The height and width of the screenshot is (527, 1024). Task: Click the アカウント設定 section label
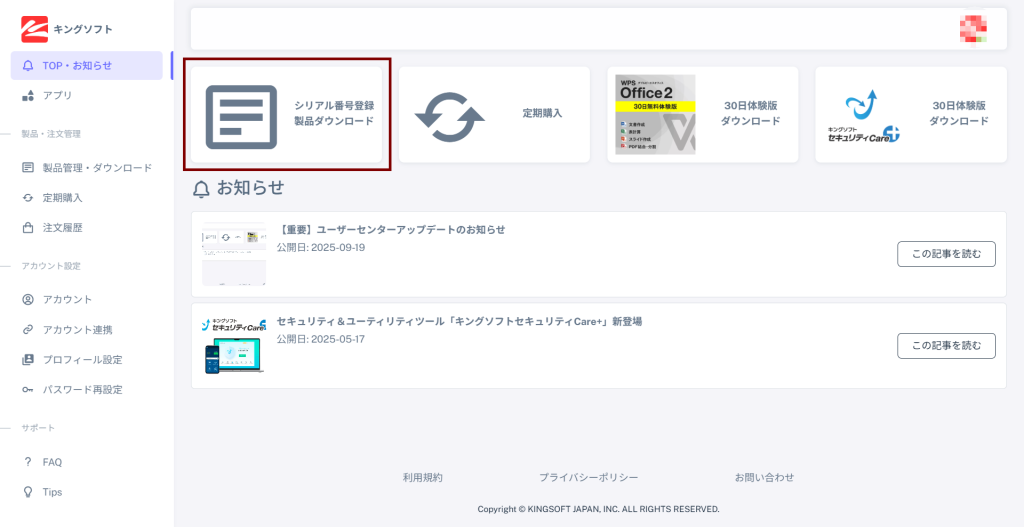click(x=51, y=266)
